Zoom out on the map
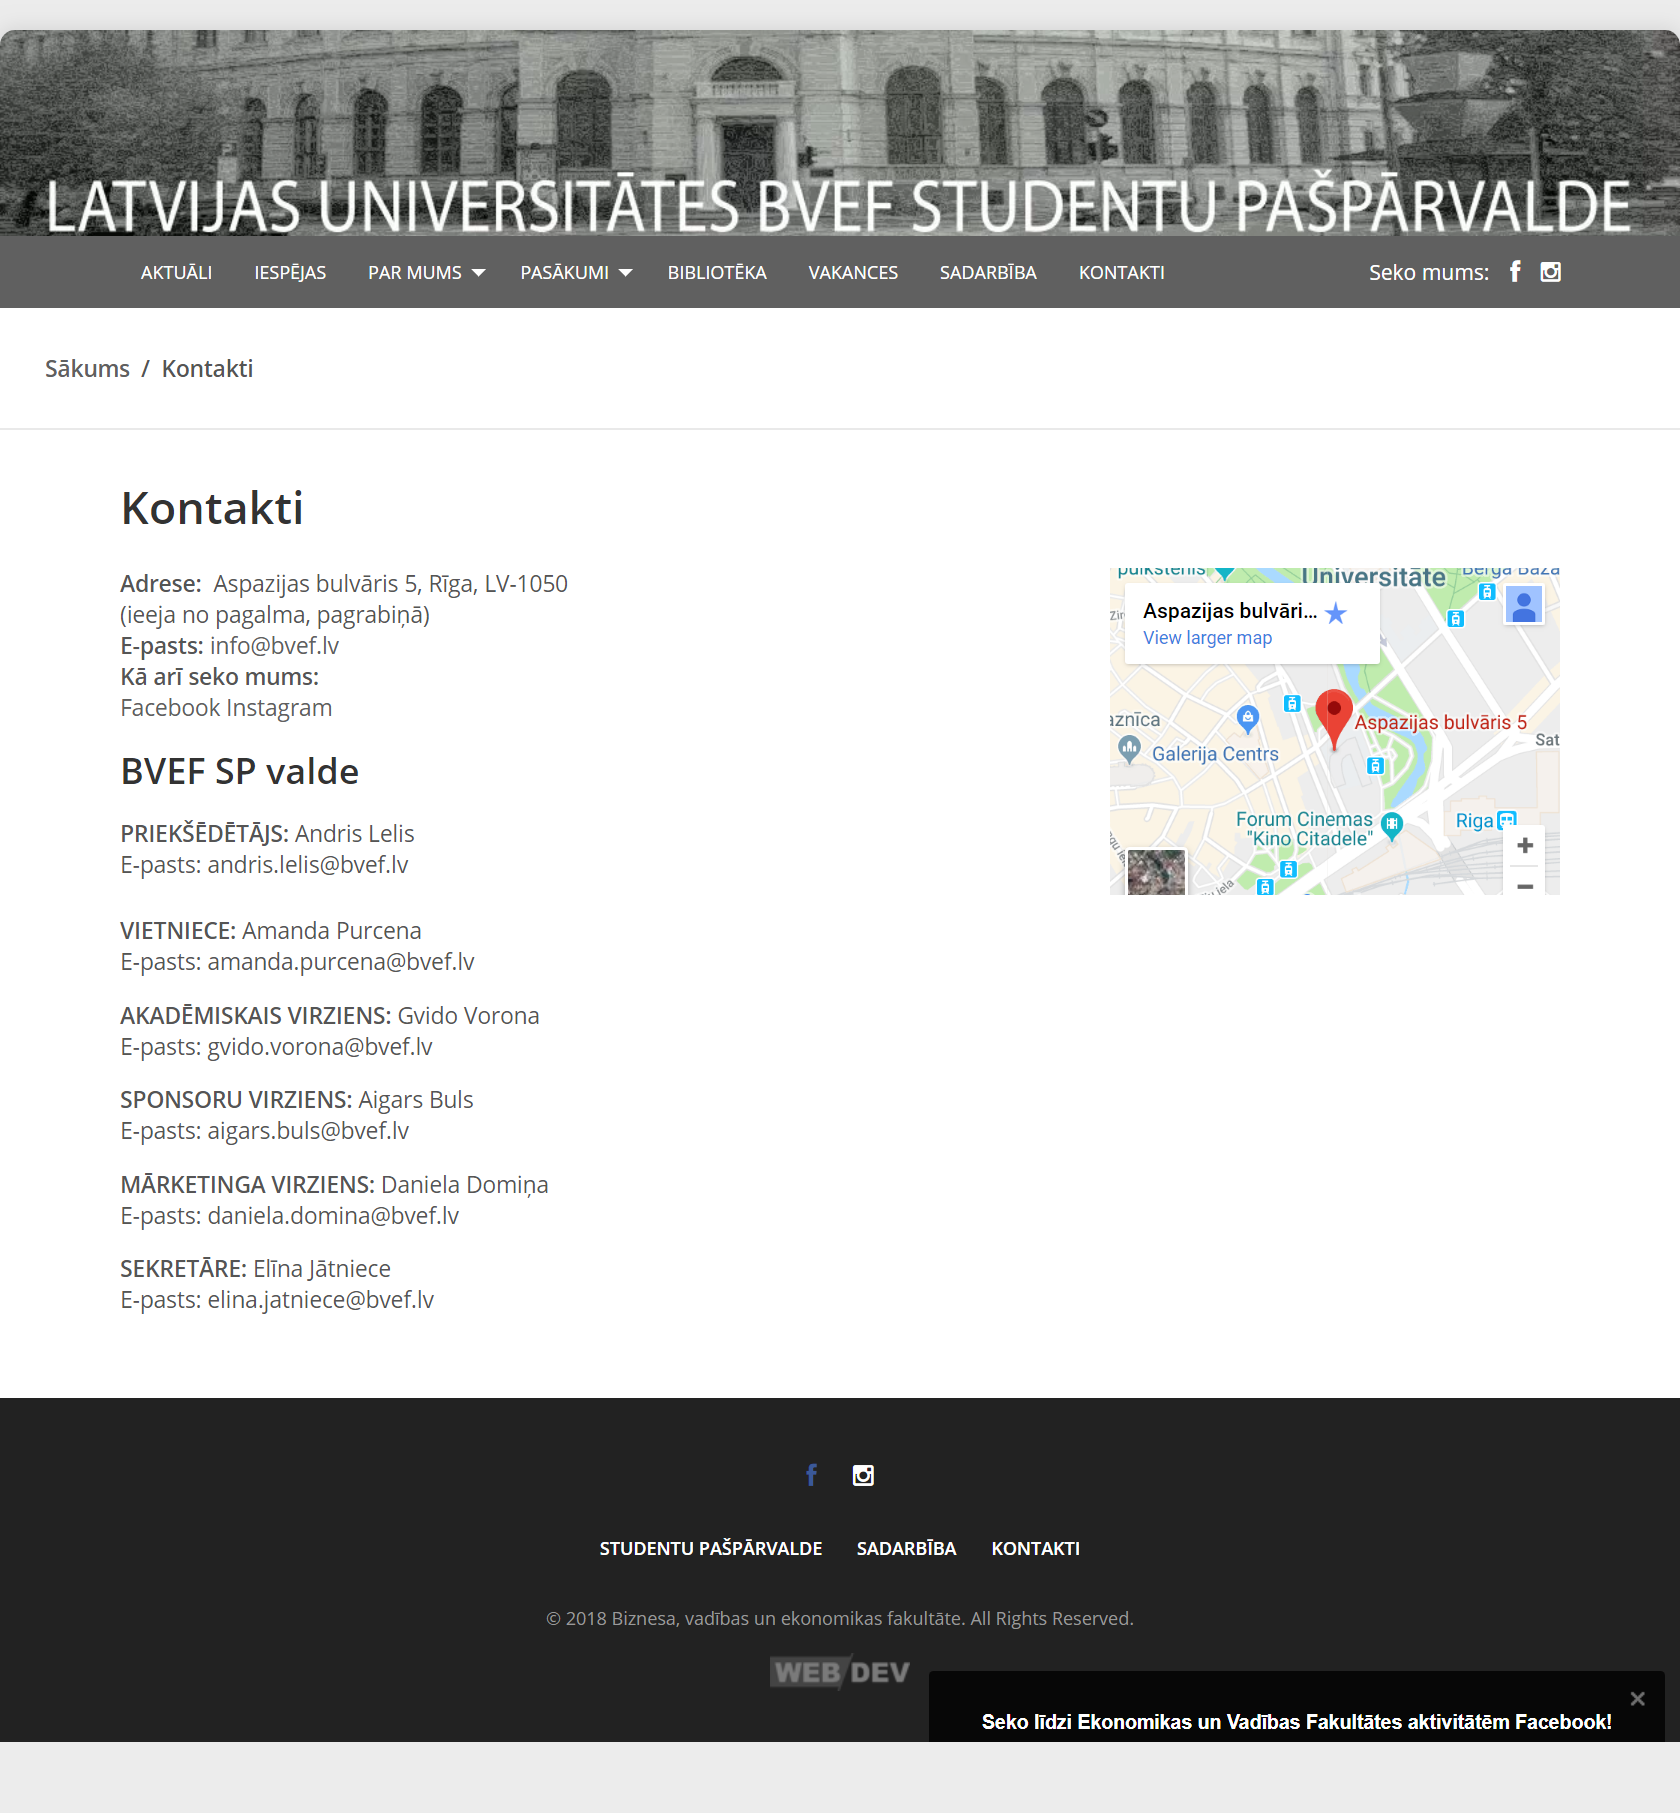The width and height of the screenshot is (1680, 1813). [x=1525, y=885]
